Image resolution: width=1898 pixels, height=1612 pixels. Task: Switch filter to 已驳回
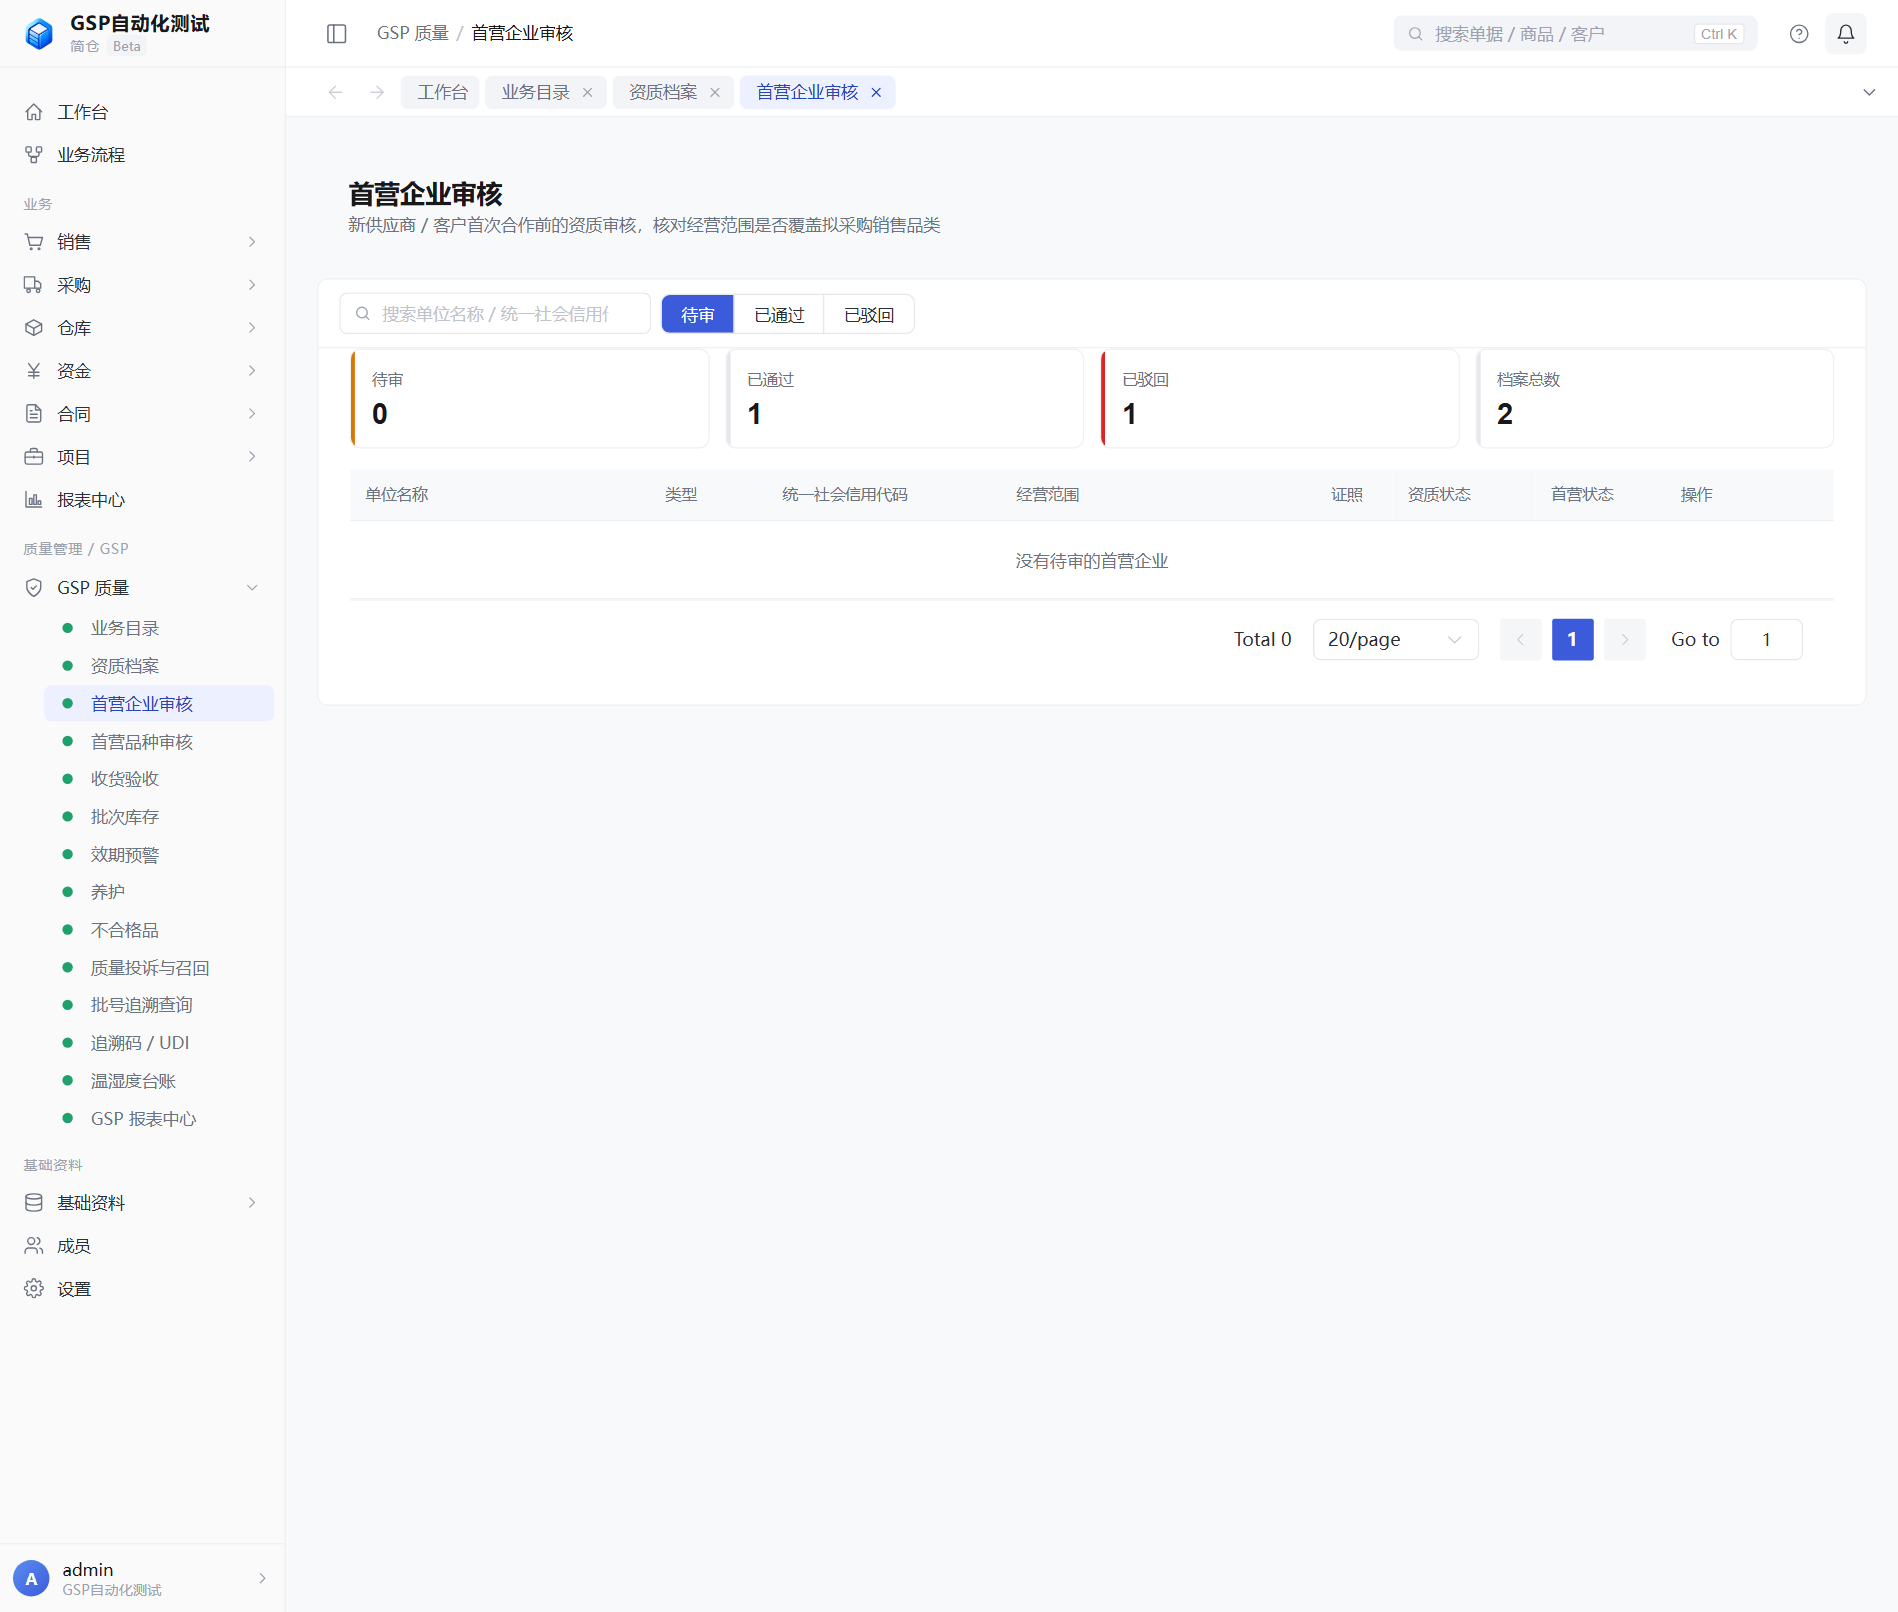(868, 315)
